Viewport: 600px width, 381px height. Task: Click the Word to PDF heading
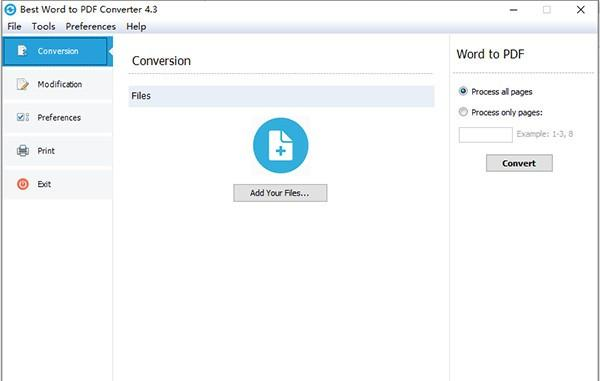490,54
